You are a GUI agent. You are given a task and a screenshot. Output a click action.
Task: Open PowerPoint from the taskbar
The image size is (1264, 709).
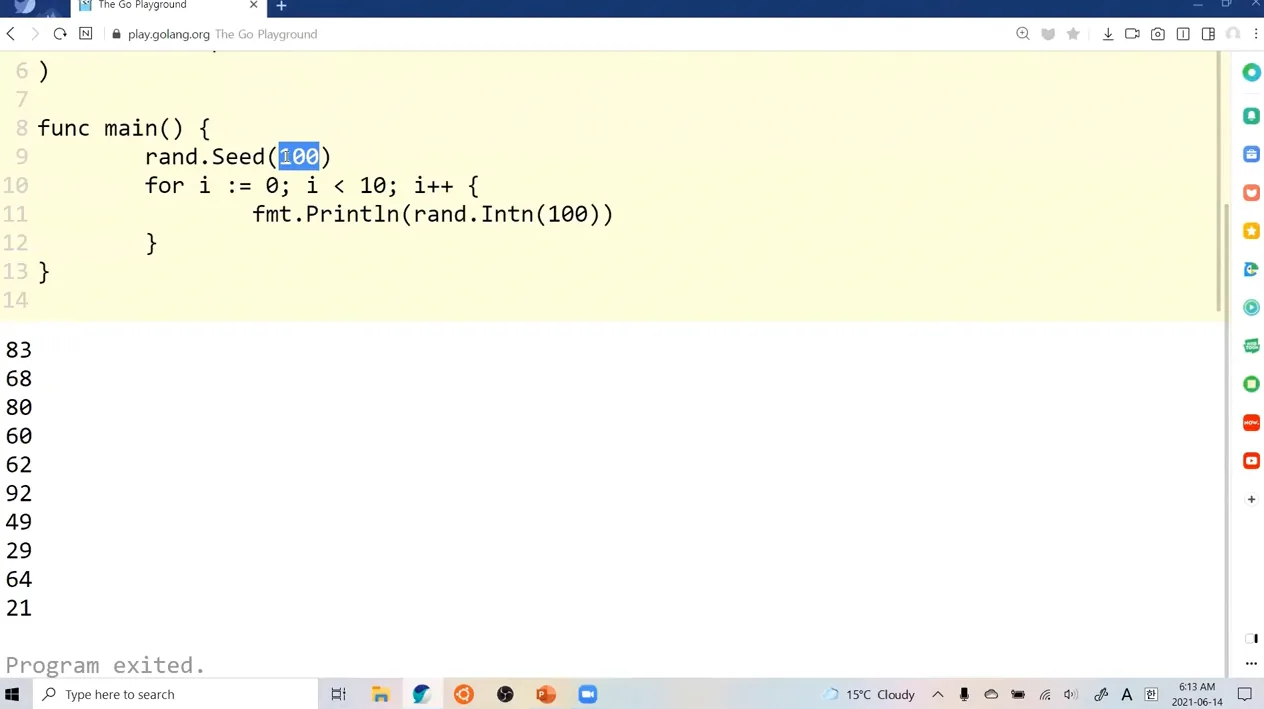[546, 694]
